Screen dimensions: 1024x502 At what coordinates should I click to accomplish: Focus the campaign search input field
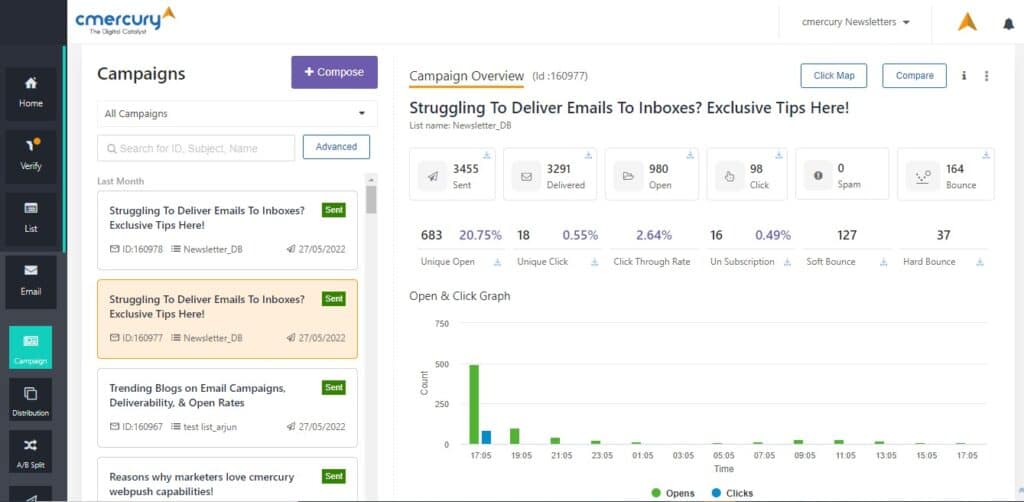tap(196, 148)
